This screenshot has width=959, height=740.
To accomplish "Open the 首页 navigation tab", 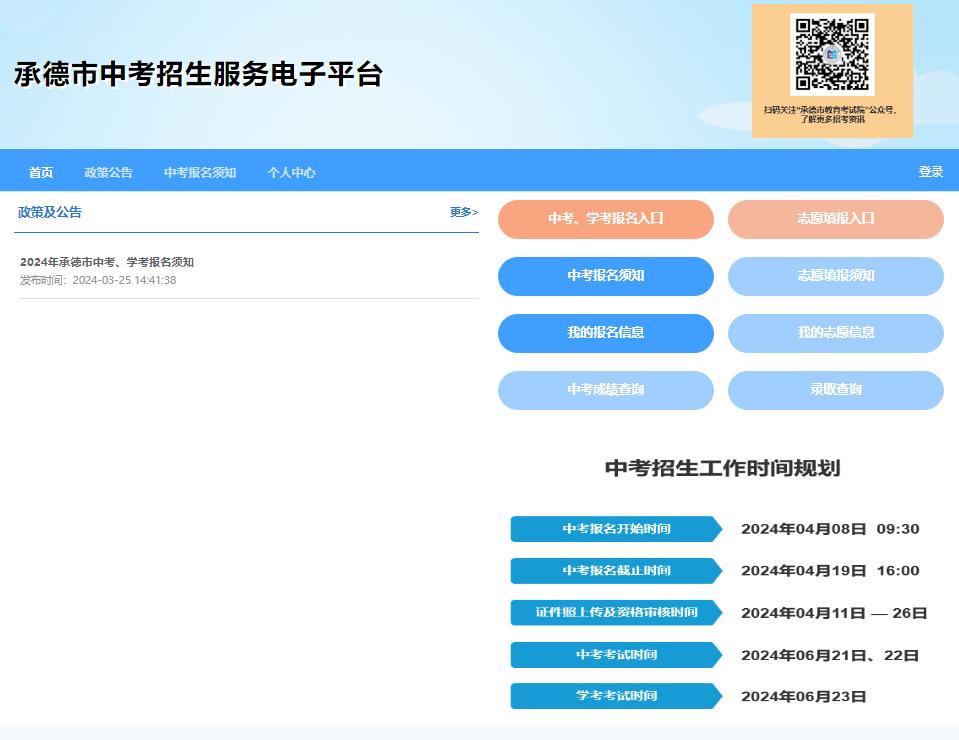I will point(41,172).
